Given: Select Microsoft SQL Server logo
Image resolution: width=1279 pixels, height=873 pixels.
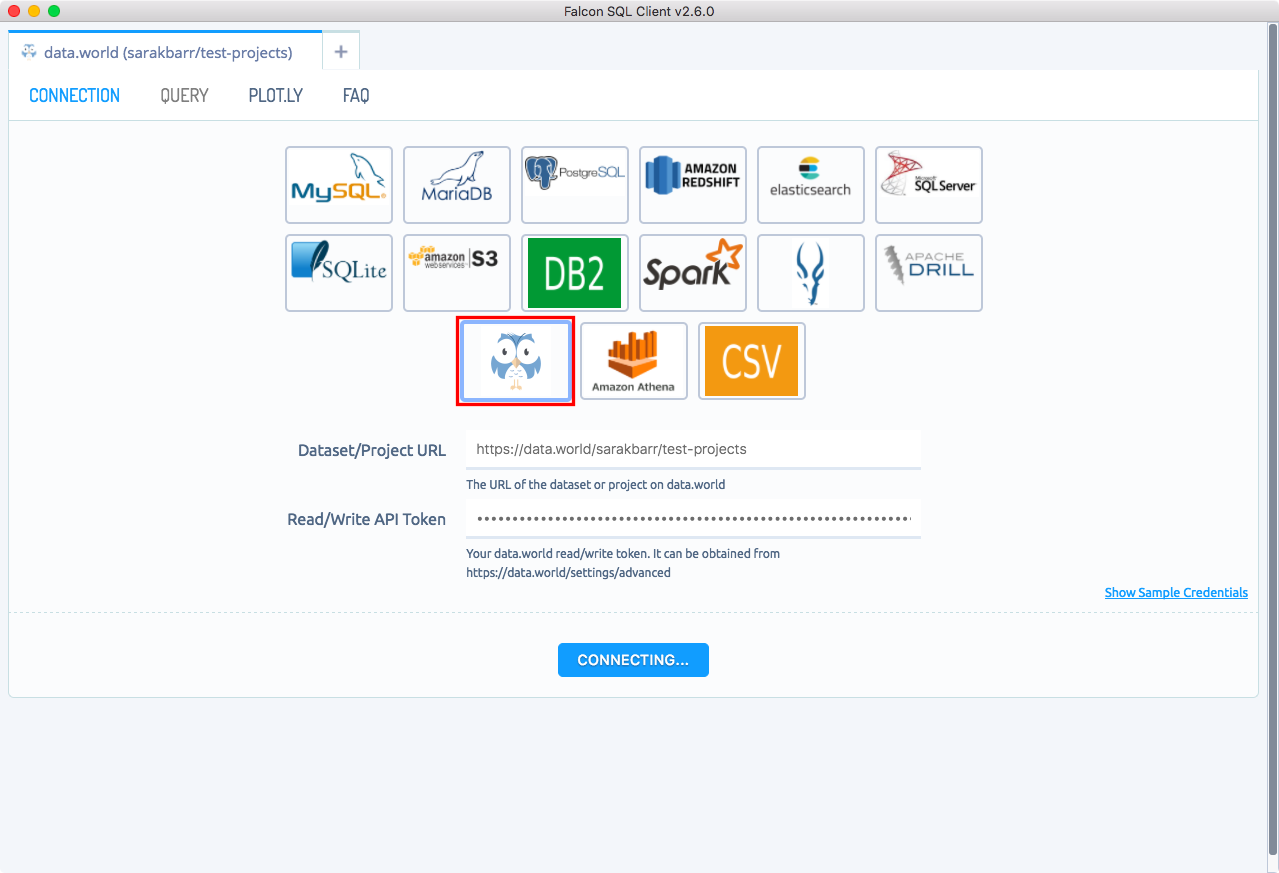Looking at the screenshot, I should pyautogui.click(x=929, y=185).
